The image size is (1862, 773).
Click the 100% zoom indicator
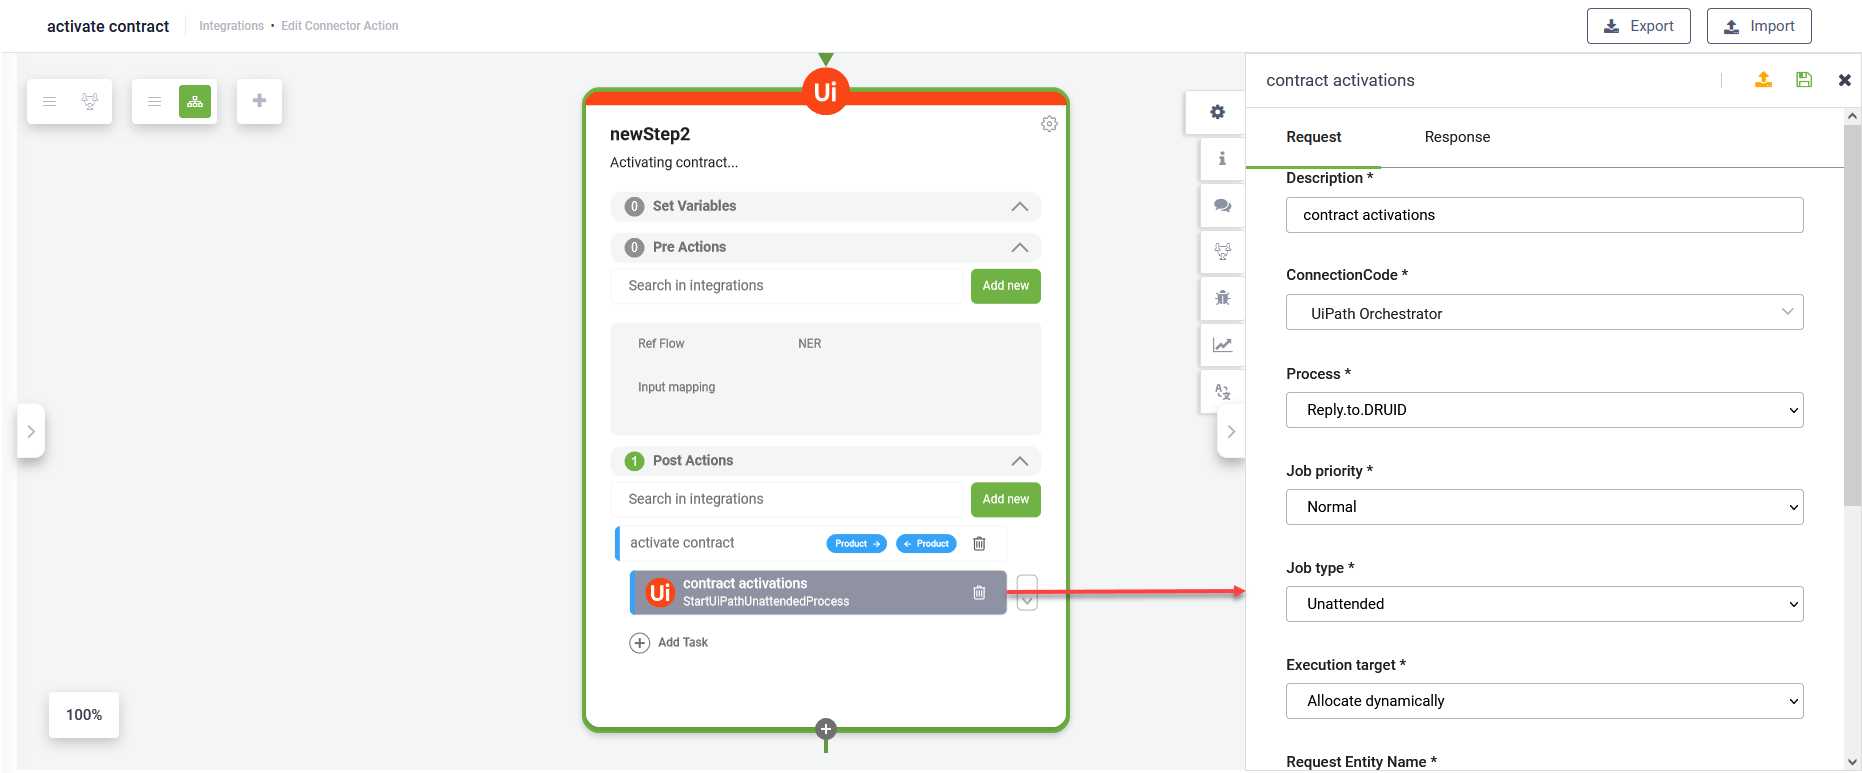[x=84, y=715]
